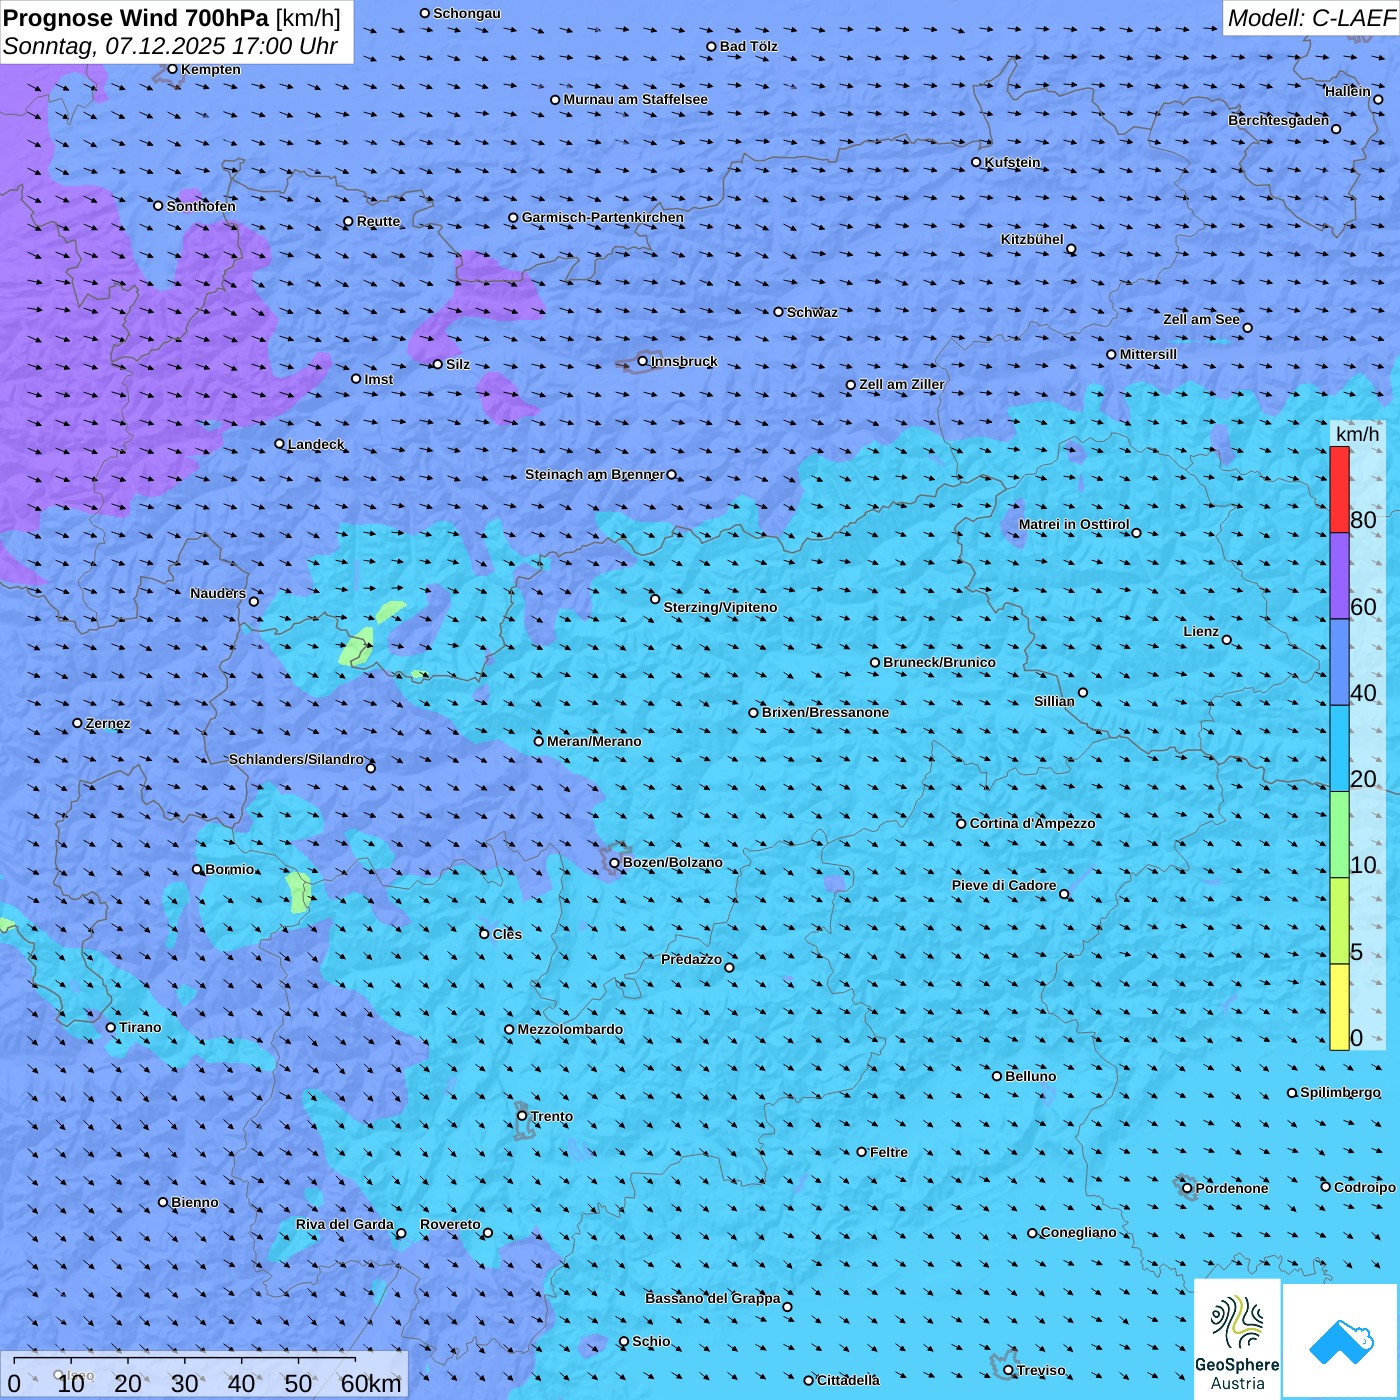Click the Trento city marker
The image size is (1400, 1400).
(x=522, y=1116)
